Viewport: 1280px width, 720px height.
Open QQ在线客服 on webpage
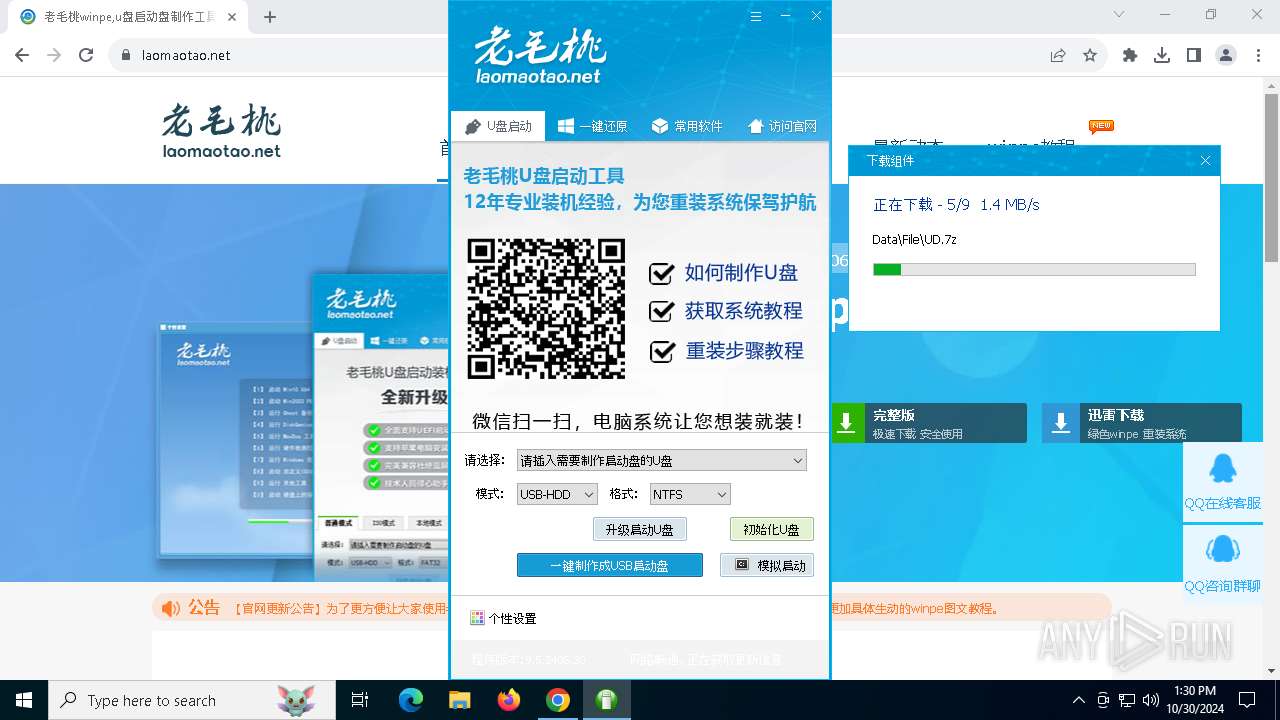(x=1222, y=481)
